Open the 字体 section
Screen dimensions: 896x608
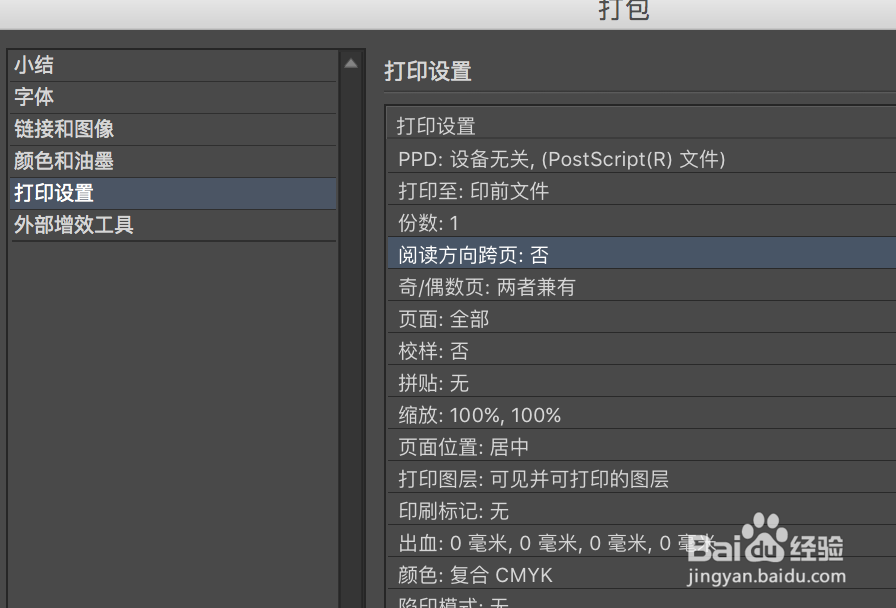[x=34, y=97]
